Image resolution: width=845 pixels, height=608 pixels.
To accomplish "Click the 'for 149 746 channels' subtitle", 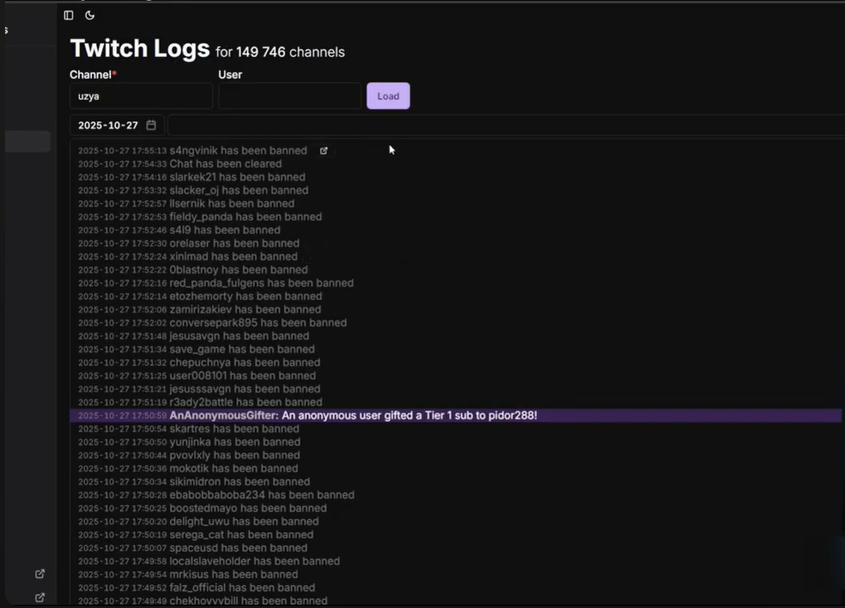I will [x=280, y=52].
